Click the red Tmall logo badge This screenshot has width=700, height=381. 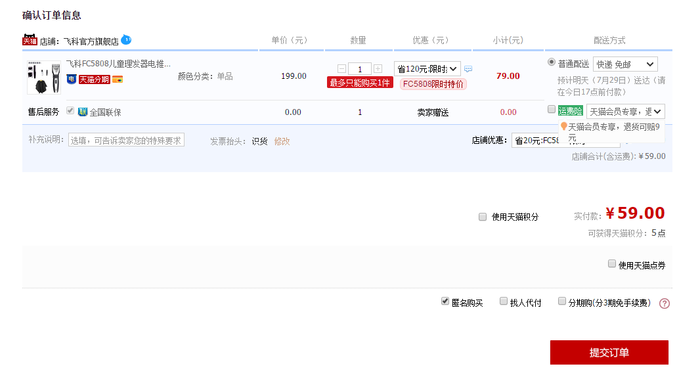coord(29,40)
